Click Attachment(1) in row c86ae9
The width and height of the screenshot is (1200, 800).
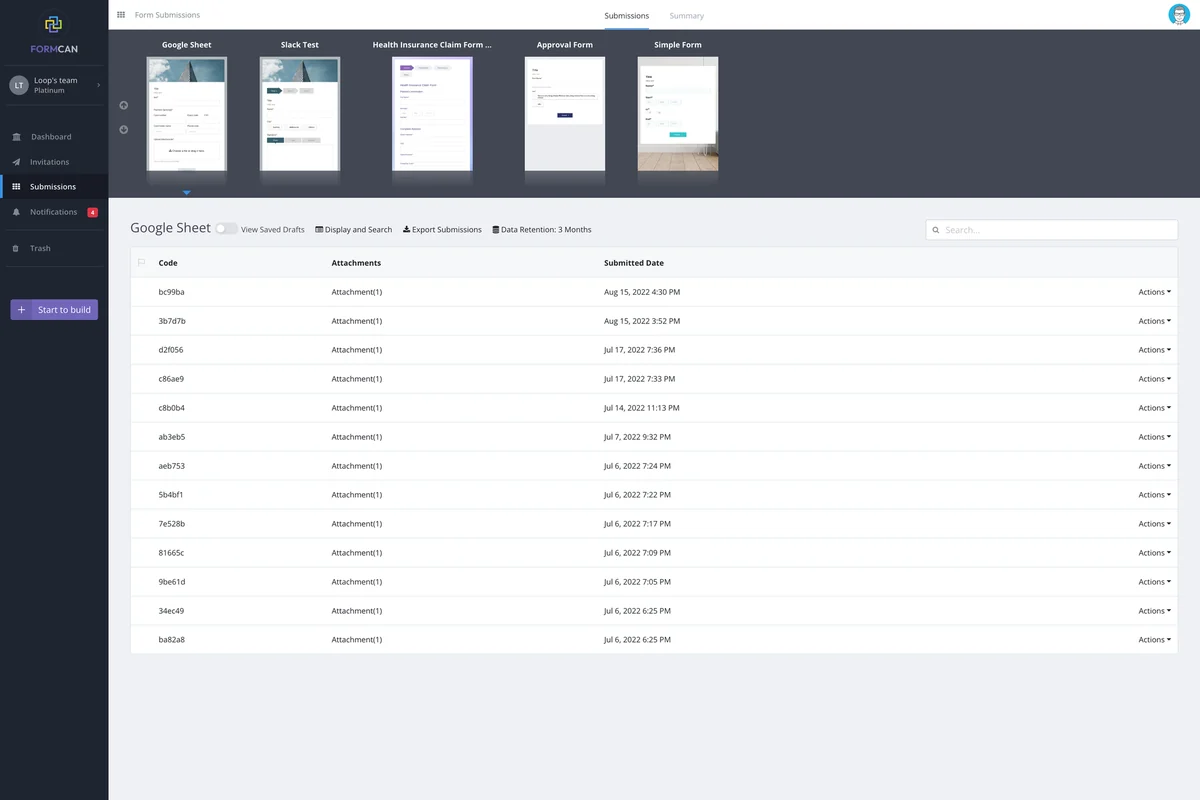coord(357,379)
